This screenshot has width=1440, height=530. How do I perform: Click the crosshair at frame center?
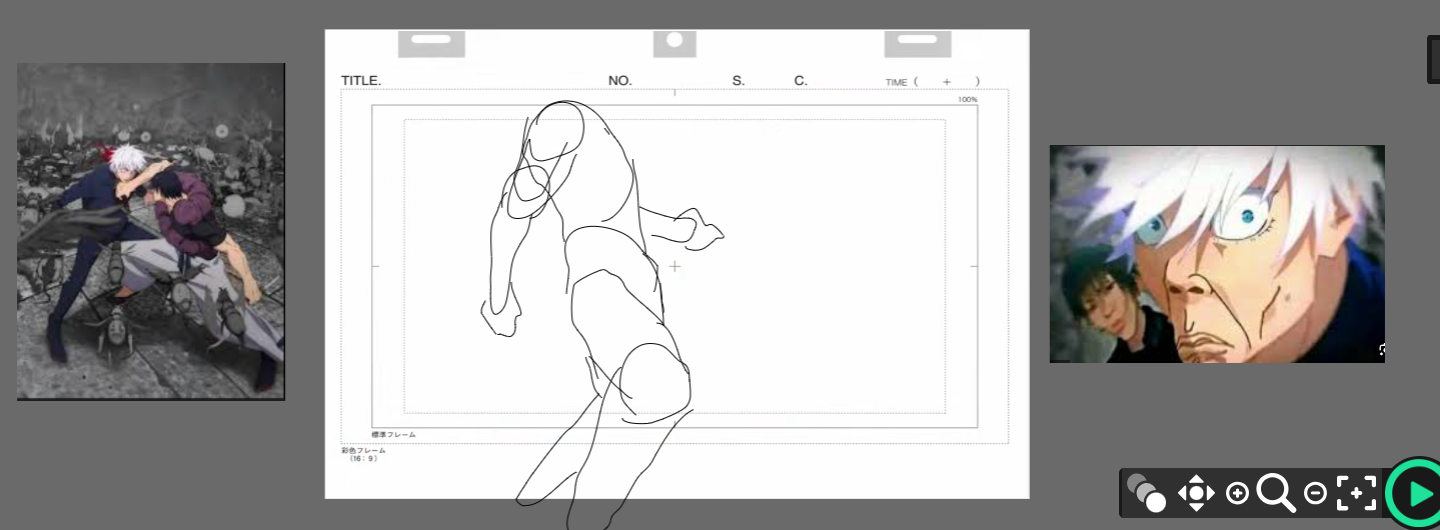675,266
